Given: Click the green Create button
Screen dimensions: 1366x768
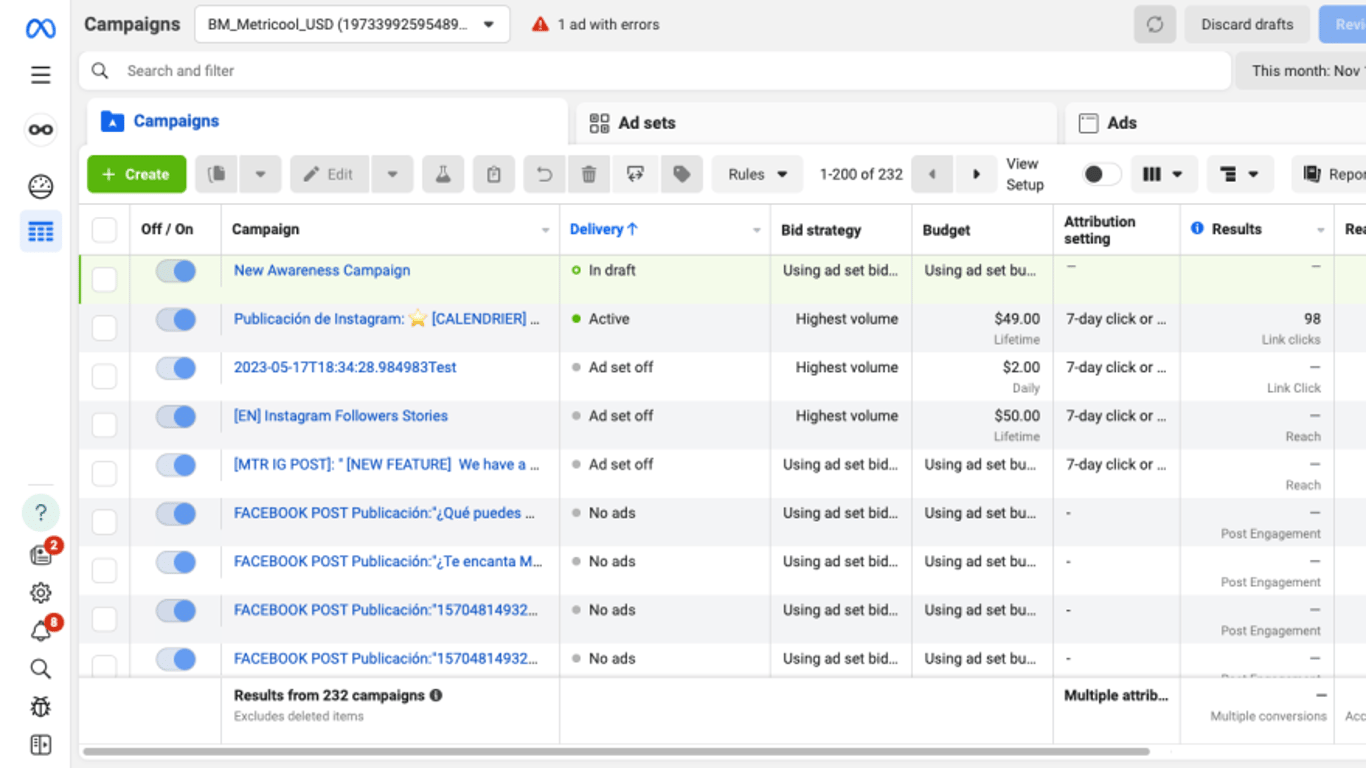Looking at the screenshot, I should [x=136, y=174].
